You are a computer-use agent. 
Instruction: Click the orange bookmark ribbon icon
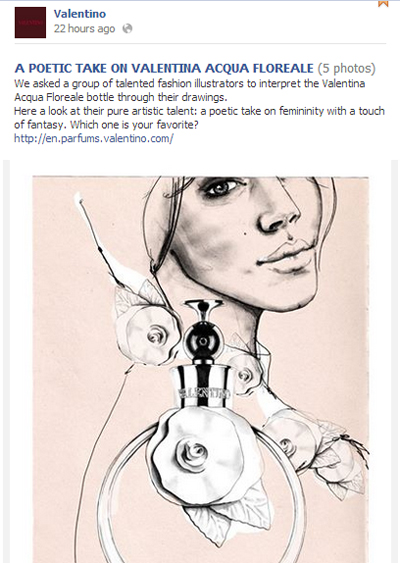coord(383,3)
